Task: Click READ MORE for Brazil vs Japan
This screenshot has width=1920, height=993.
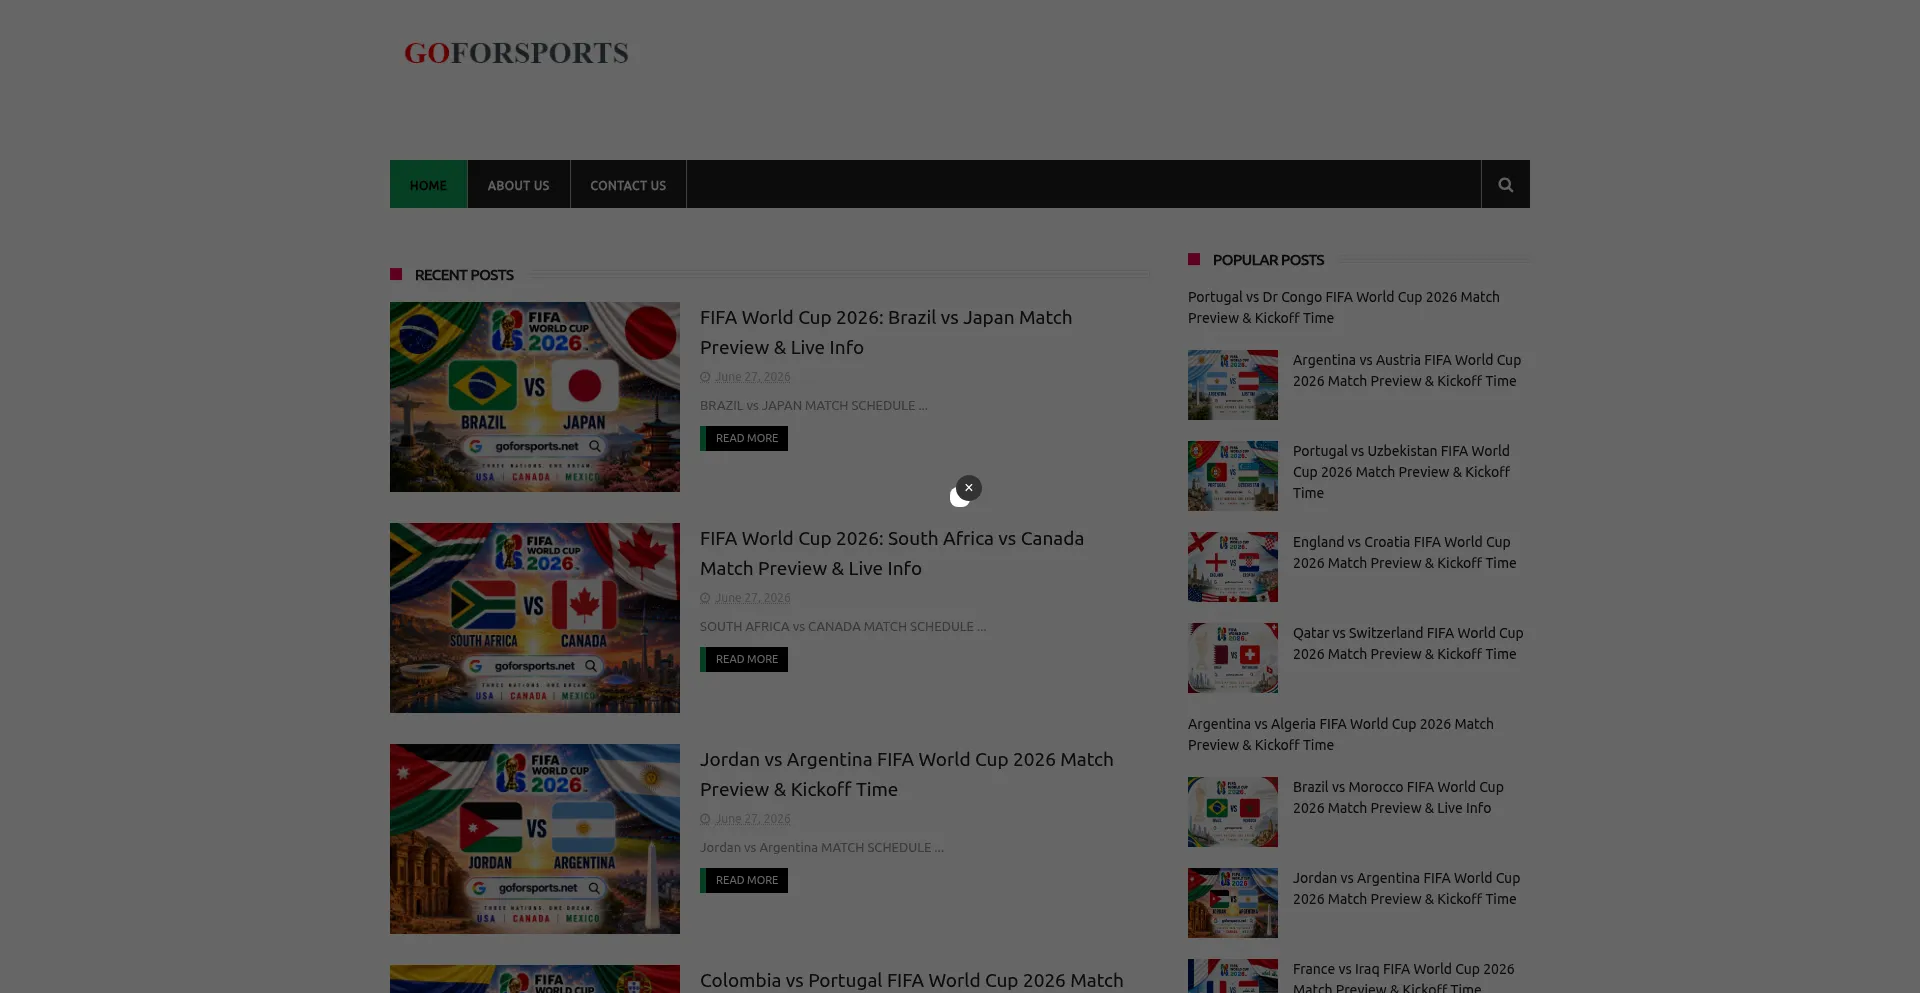Action: pos(744,438)
